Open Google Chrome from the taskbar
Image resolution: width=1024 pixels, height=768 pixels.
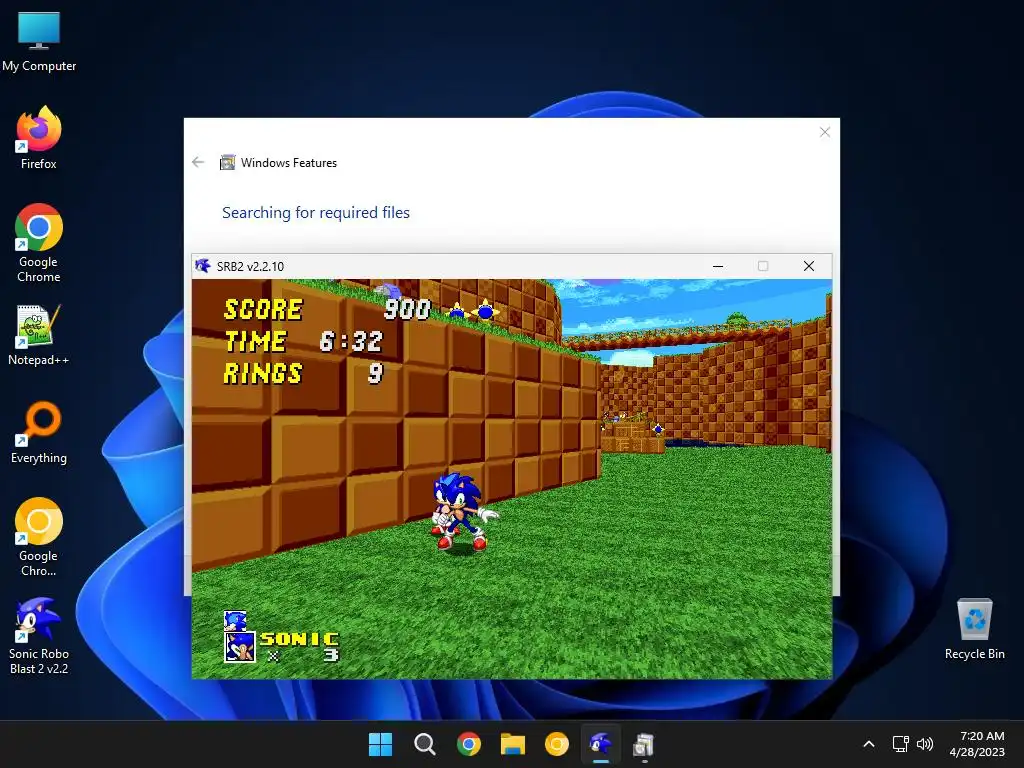pyautogui.click(x=469, y=744)
